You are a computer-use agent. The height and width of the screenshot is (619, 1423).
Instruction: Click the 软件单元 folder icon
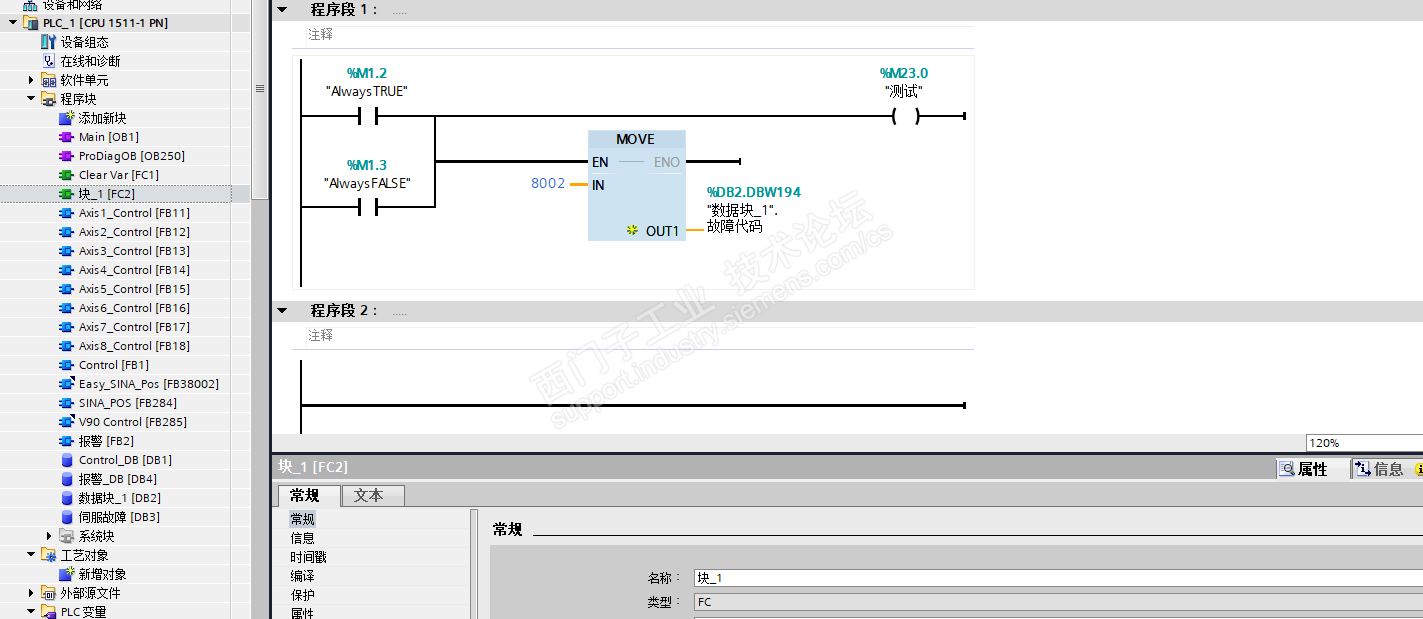(x=49, y=80)
